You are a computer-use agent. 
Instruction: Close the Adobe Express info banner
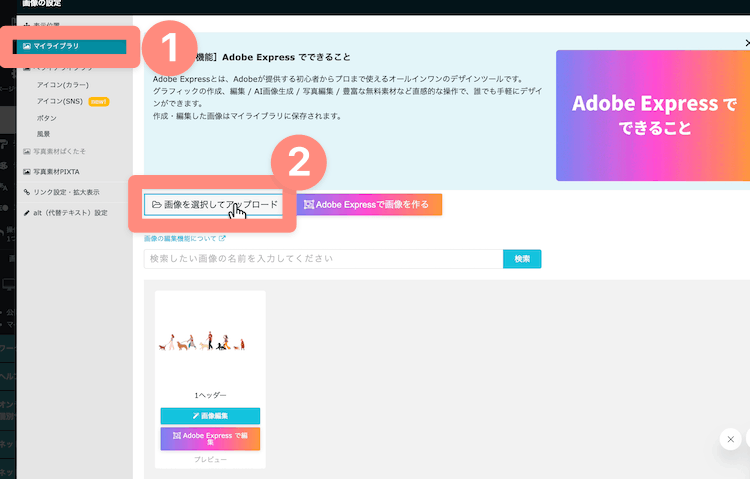point(747,43)
